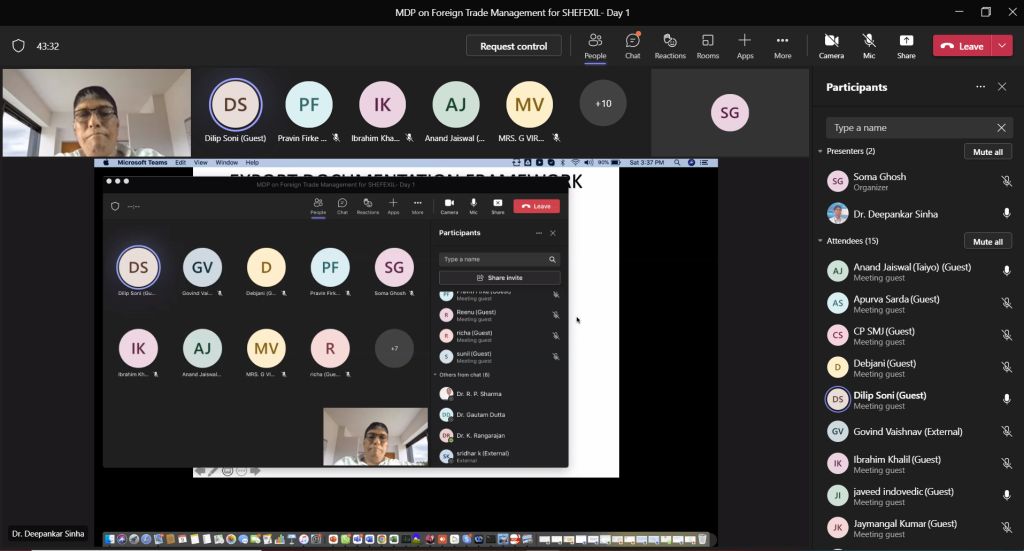Viewport: 1024px width, 551px height.
Task: Mute javeed indovedic via mic icon
Action: point(1006,495)
